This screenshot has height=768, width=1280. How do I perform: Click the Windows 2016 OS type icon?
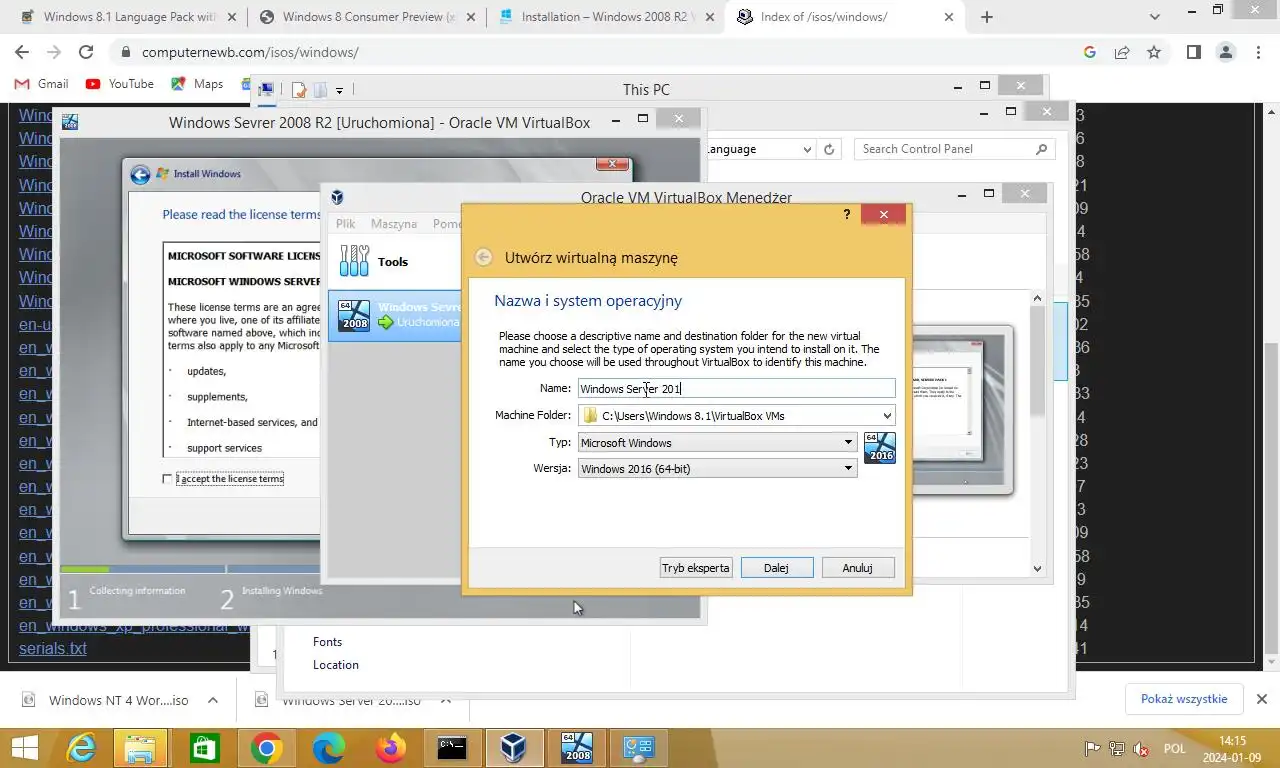[x=880, y=447]
